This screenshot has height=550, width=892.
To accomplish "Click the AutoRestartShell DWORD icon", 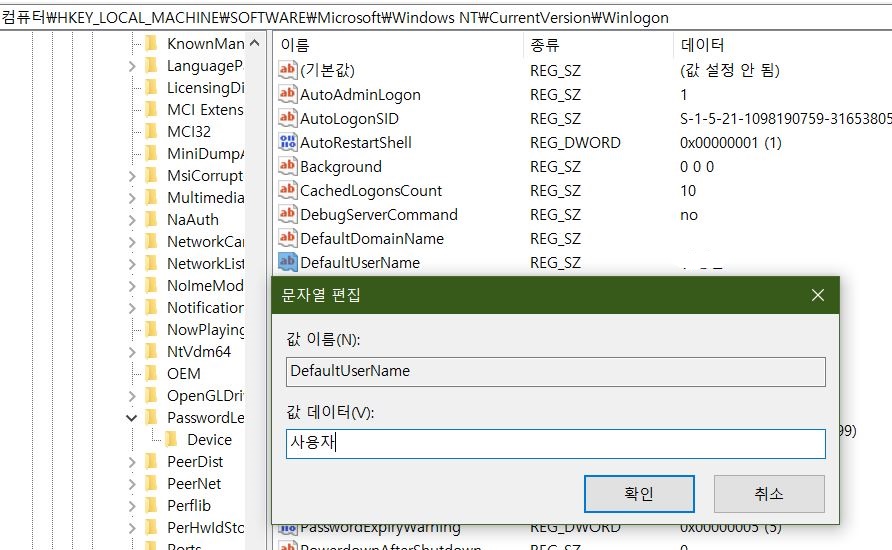I will tap(287, 142).
